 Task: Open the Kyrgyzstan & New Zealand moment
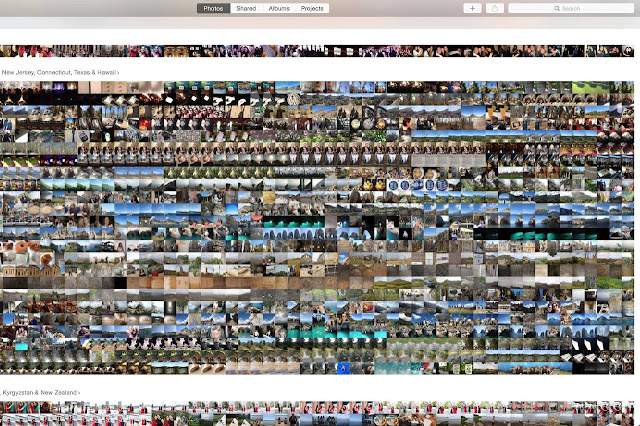[x=41, y=393]
